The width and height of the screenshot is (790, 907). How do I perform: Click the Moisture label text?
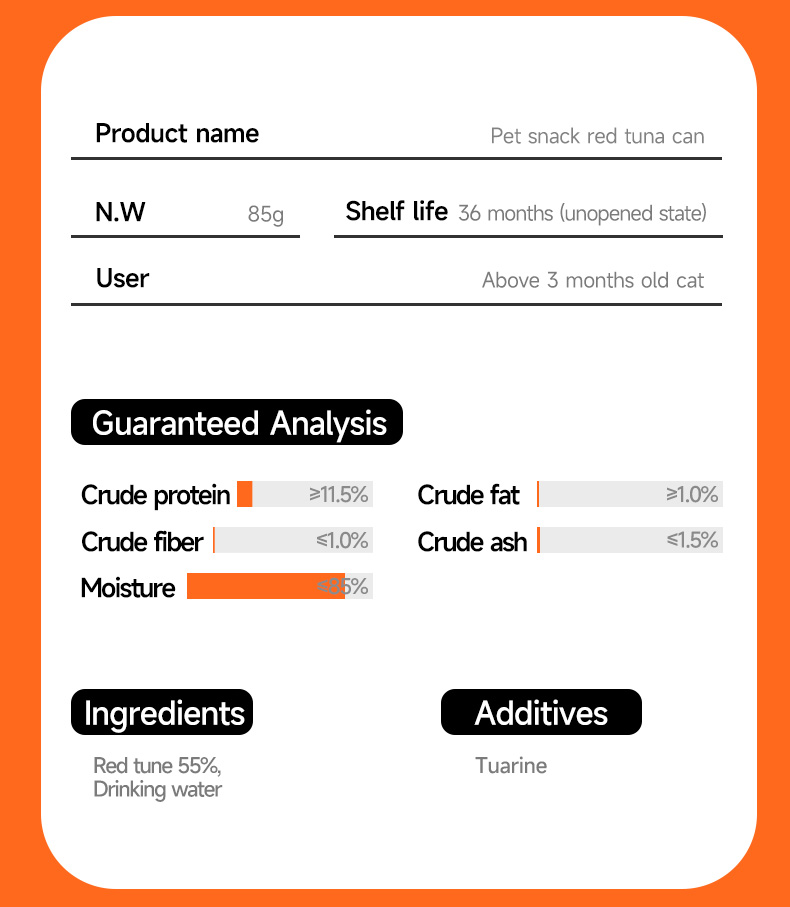(128, 588)
